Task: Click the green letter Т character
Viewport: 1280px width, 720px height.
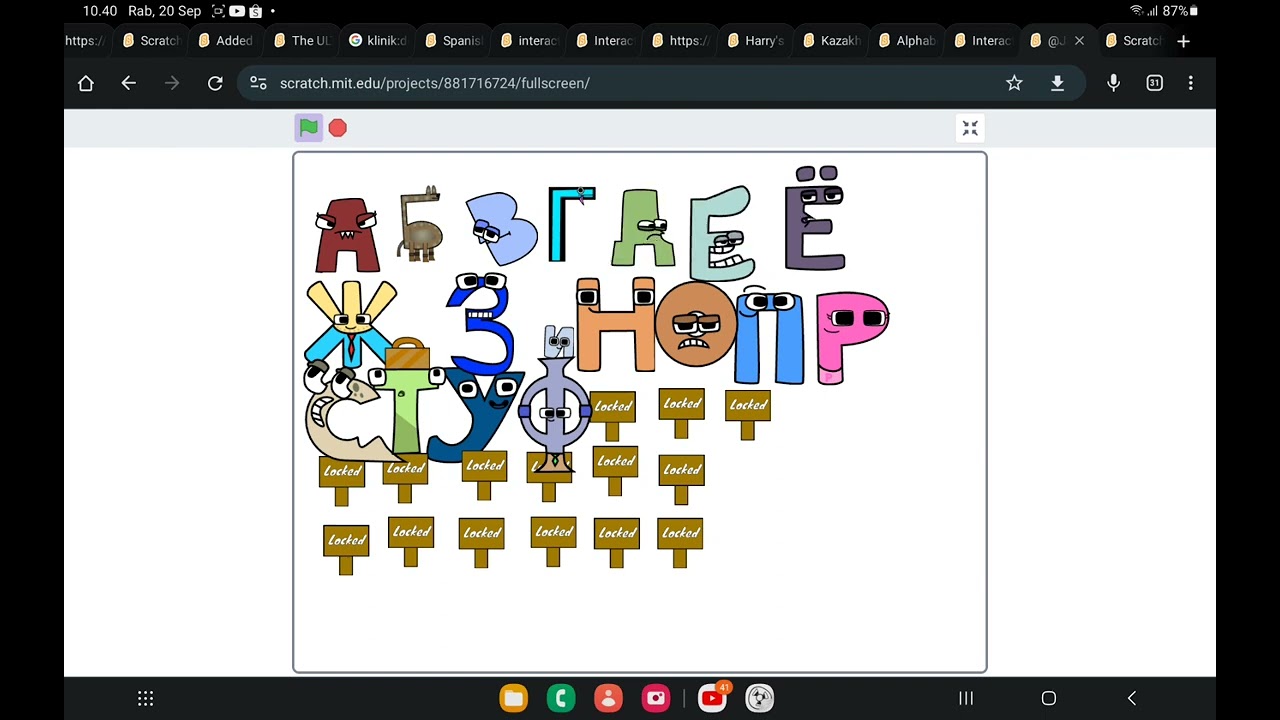Action: coord(409,410)
